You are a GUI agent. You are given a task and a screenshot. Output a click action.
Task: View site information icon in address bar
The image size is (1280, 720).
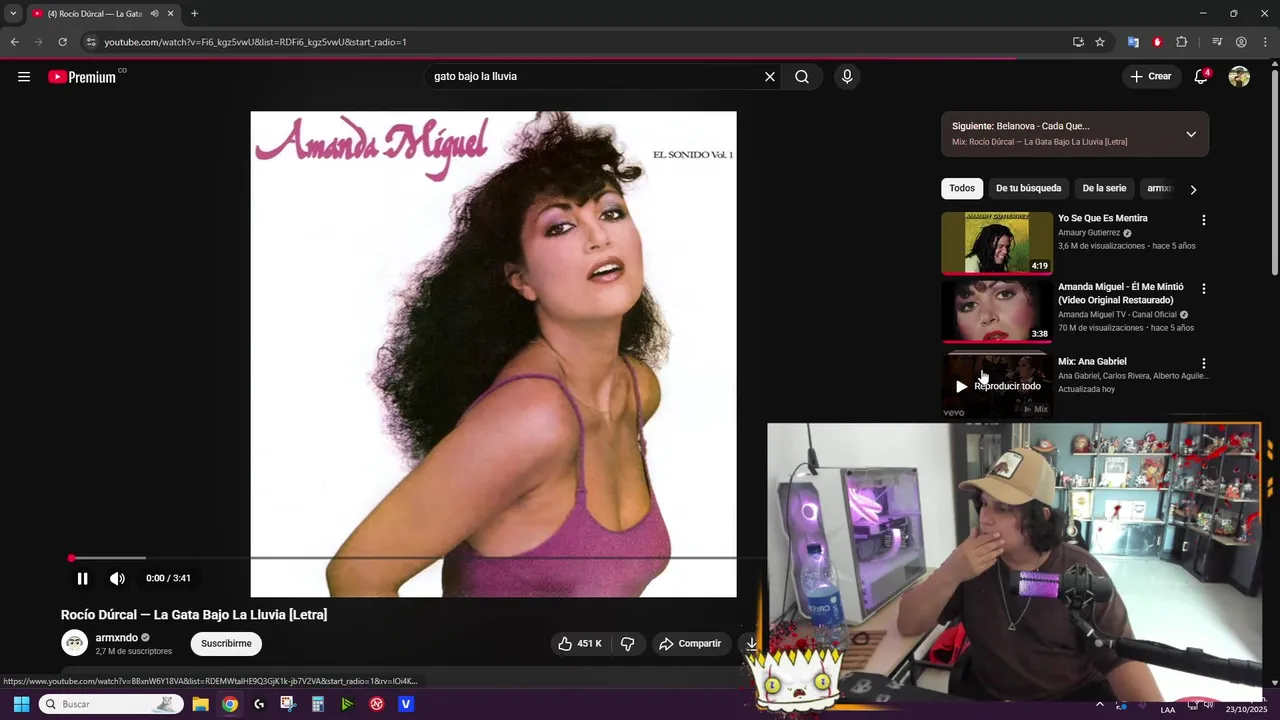[x=91, y=42]
